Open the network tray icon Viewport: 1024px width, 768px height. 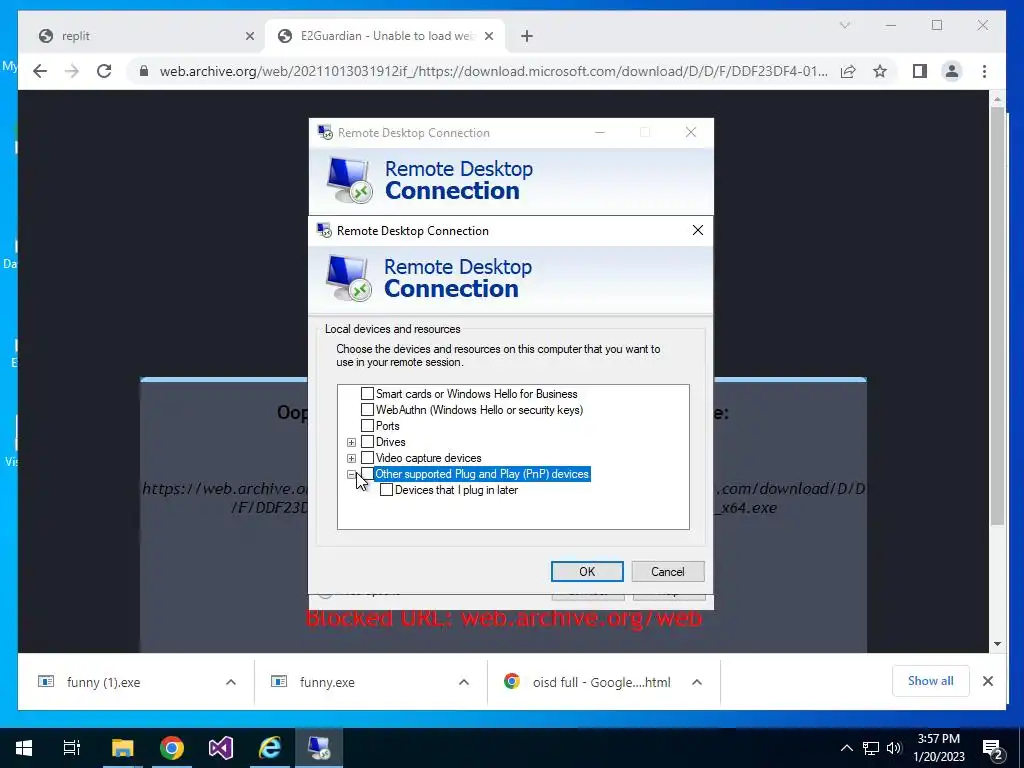pyautogui.click(x=871, y=748)
